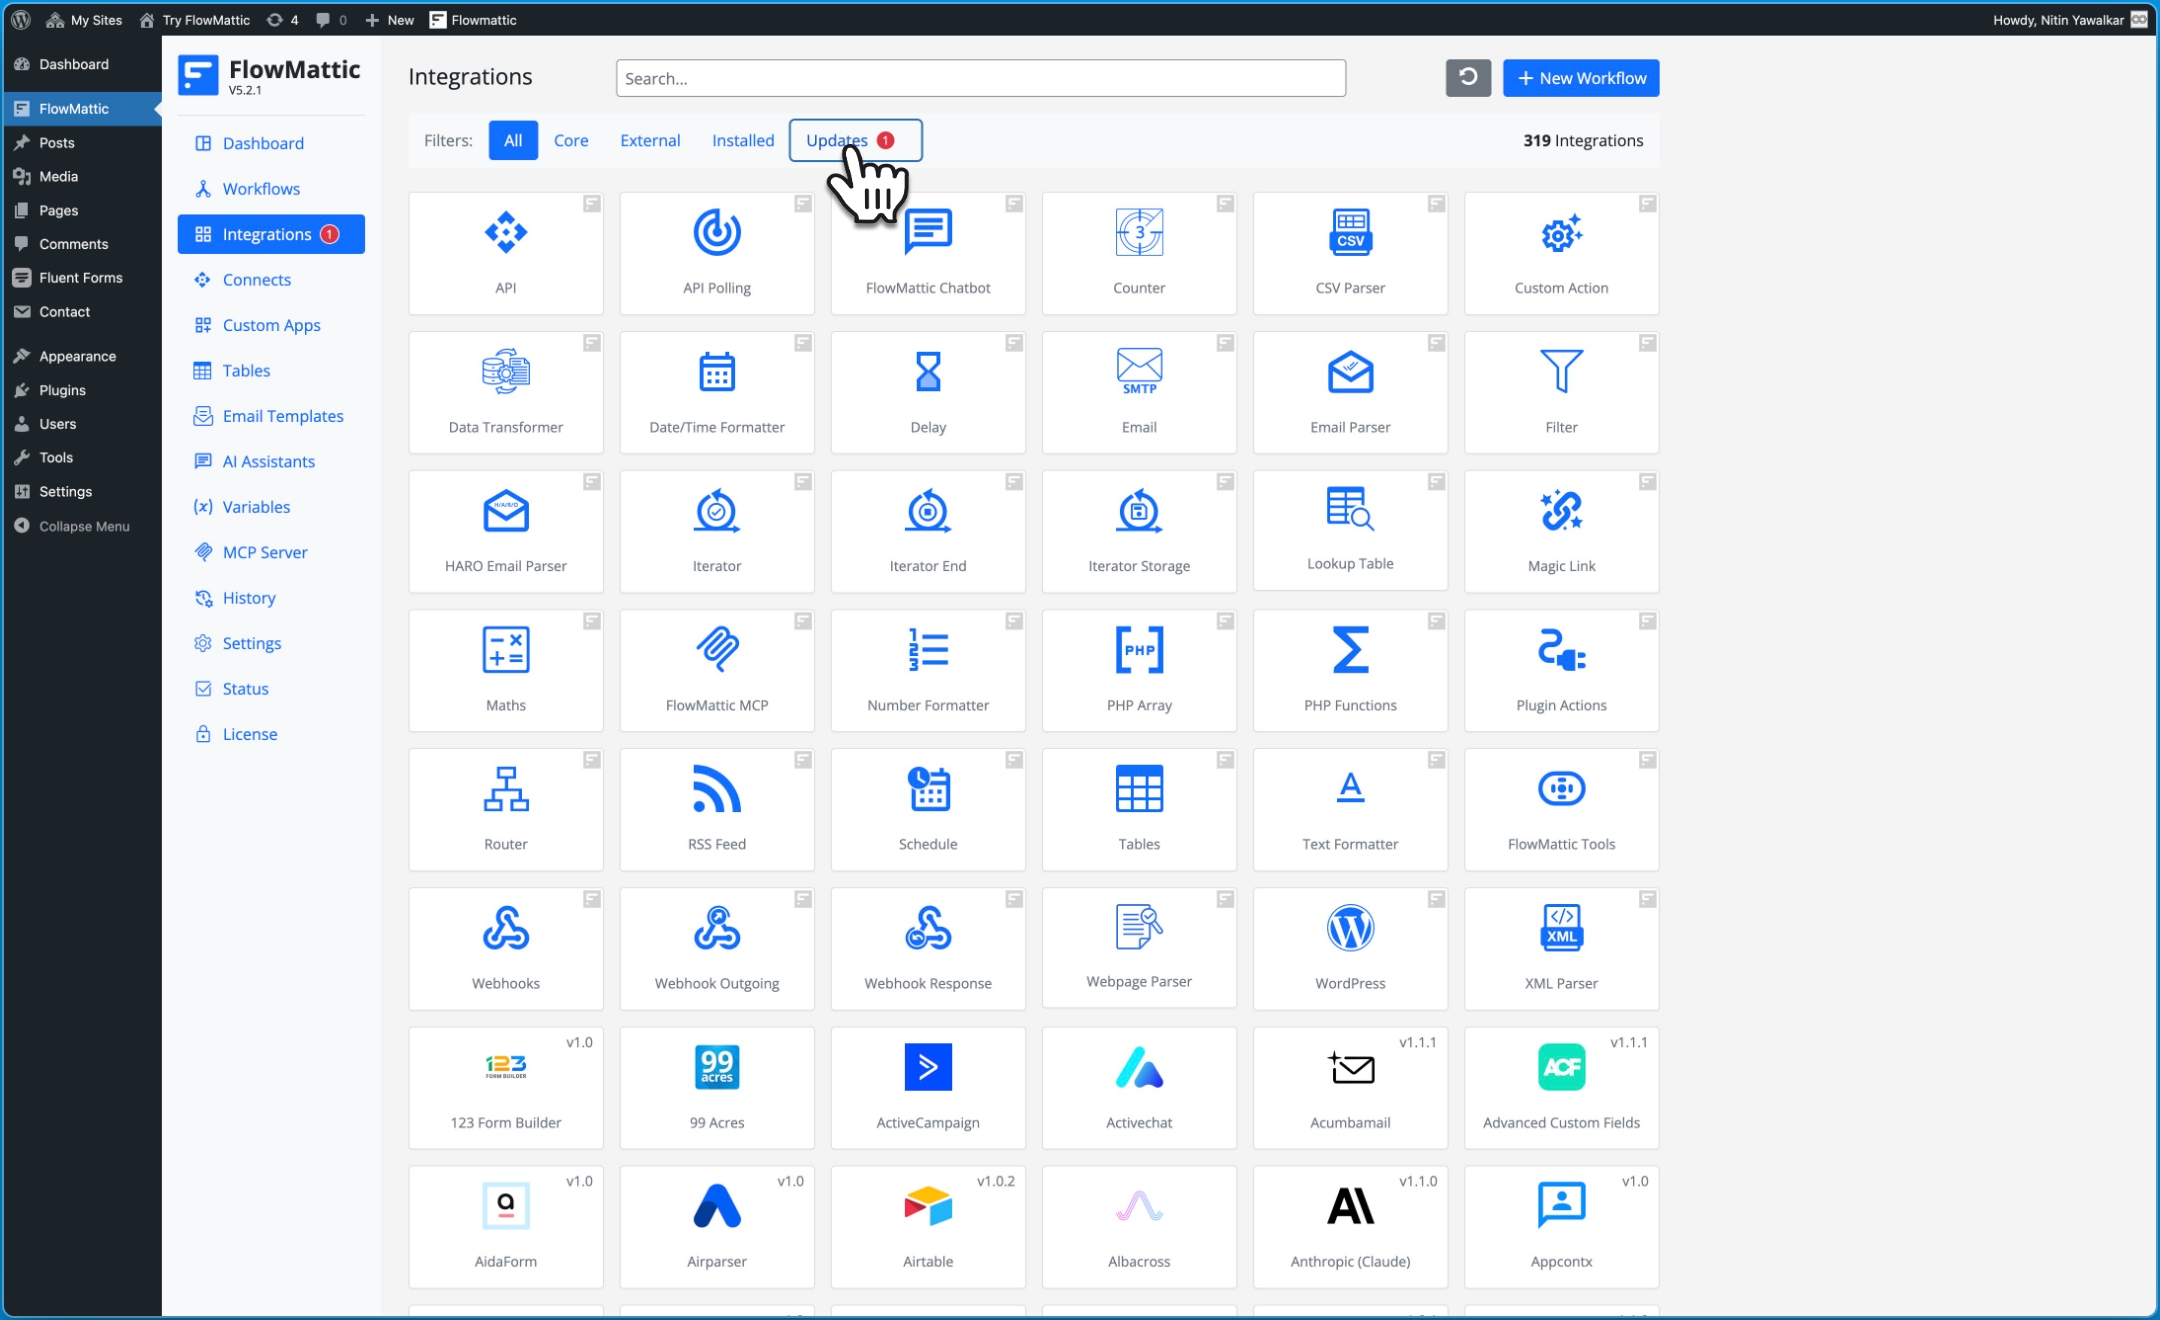The width and height of the screenshot is (2160, 1320).
Task: Open the PHP Array integration
Action: point(1138,670)
